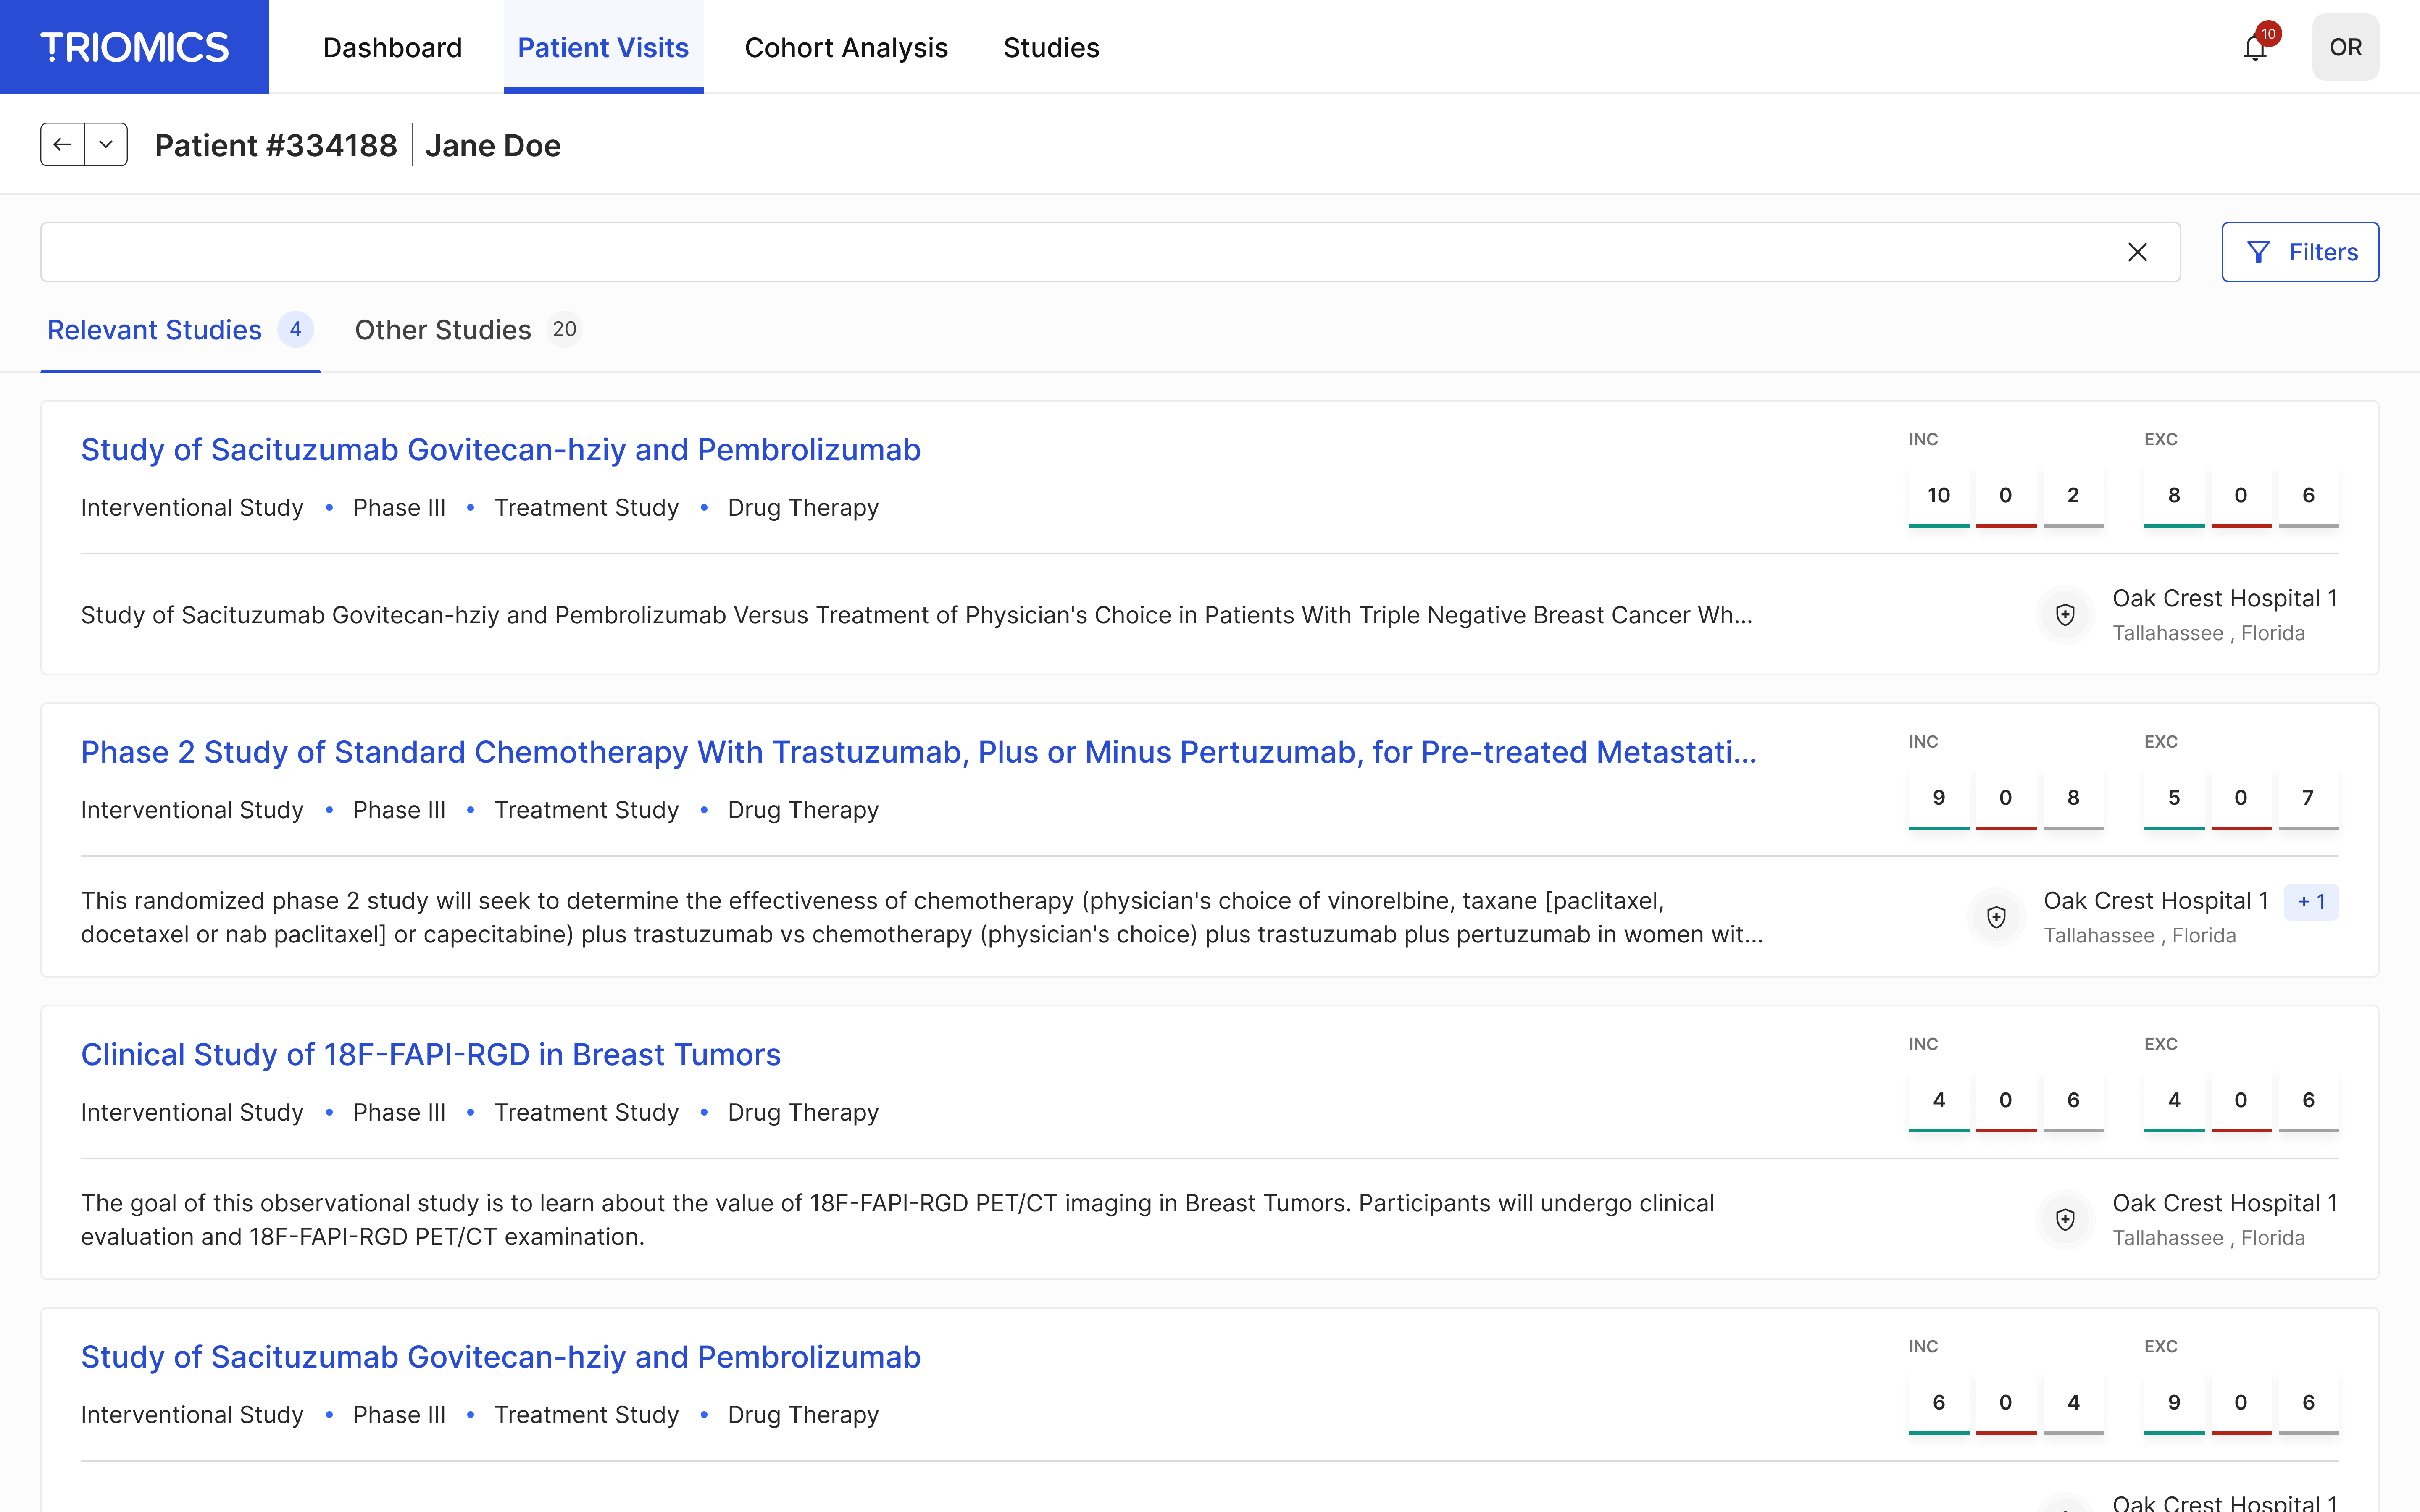The width and height of the screenshot is (2420, 1512).
Task: Open first Sacituzumab Govitecan-hziy and Pembrolizumab study
Action: point(500,450)
